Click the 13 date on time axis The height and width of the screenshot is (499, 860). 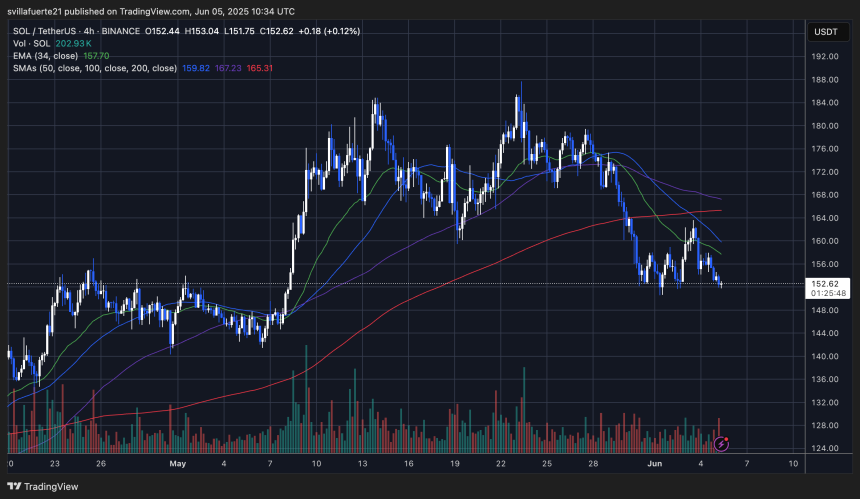click(363, 463)
